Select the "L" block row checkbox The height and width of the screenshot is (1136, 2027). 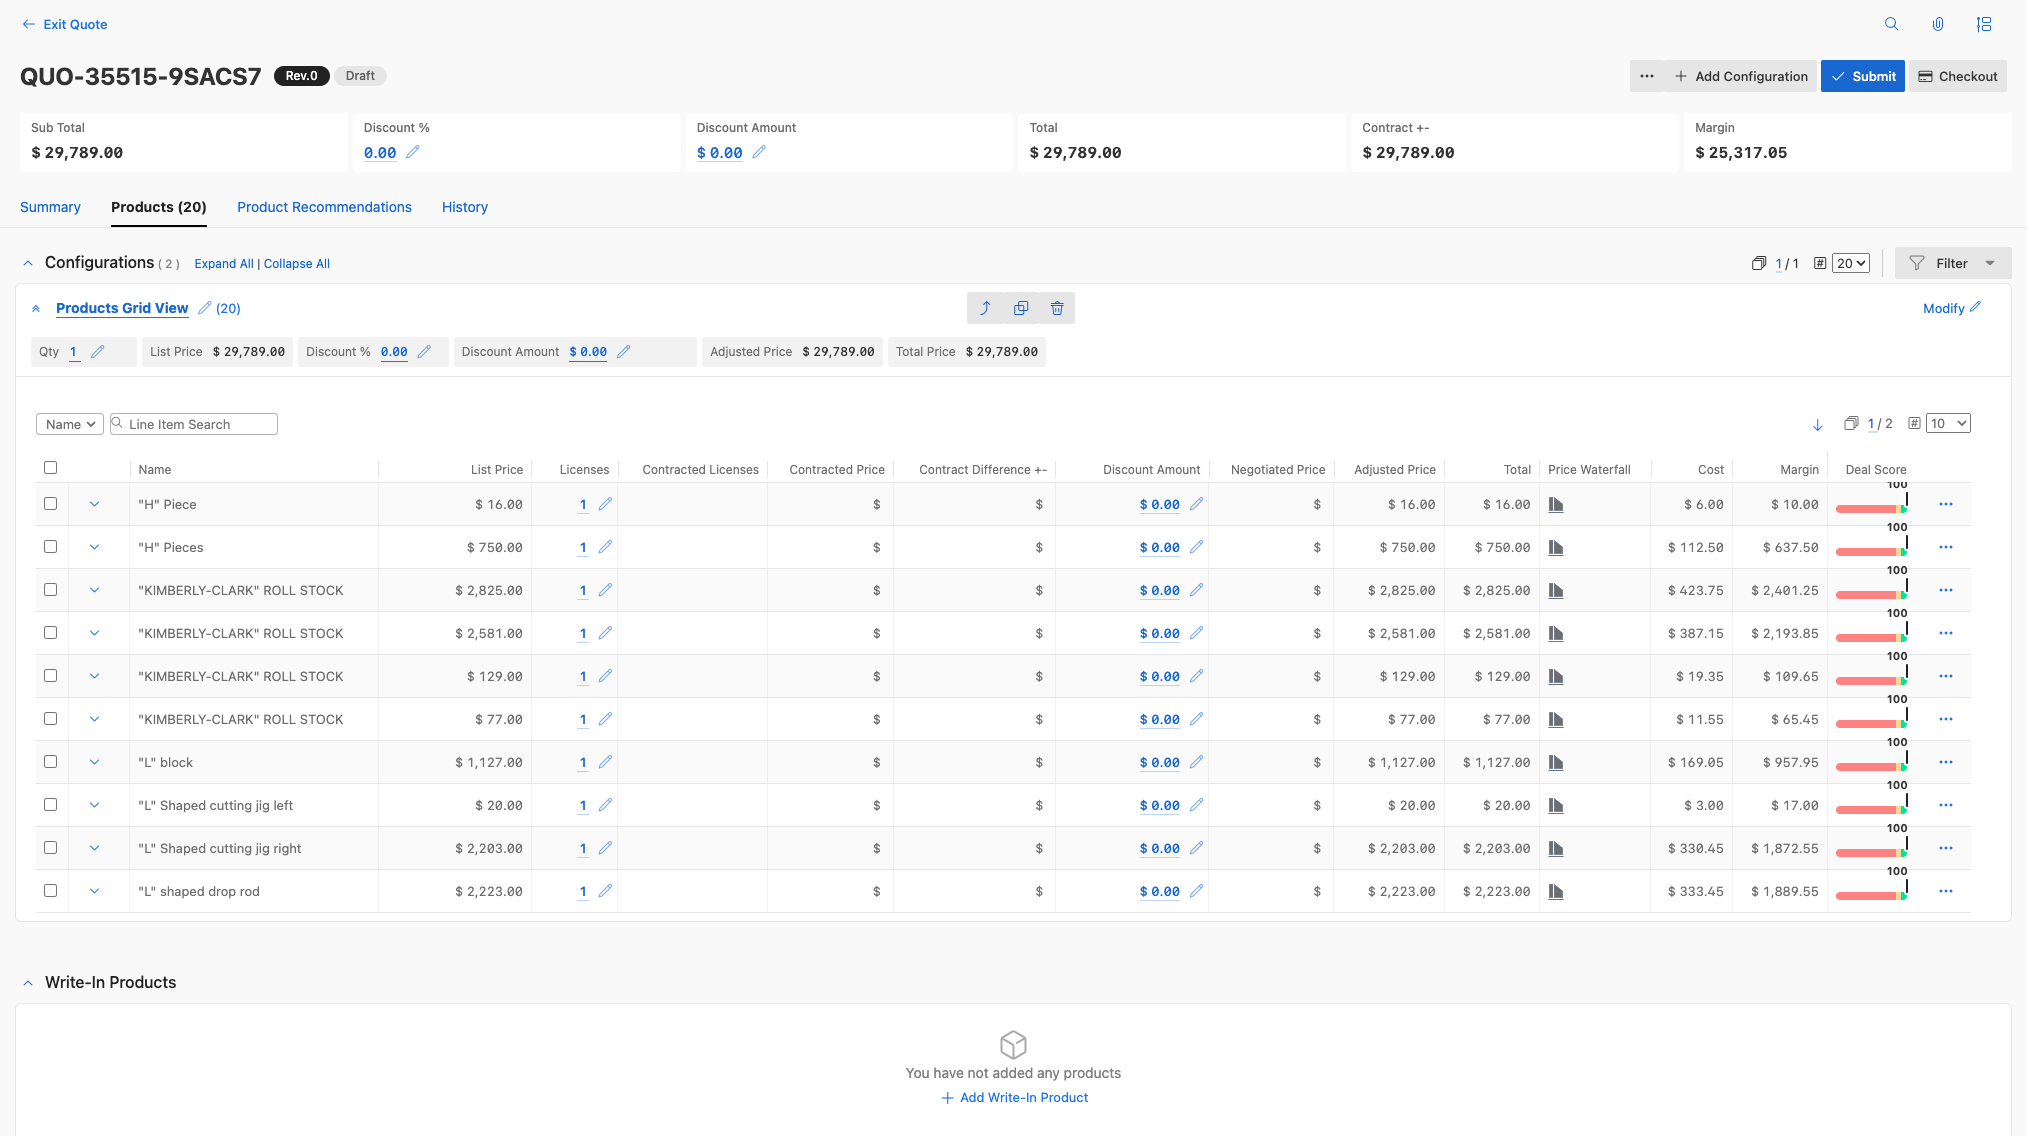(x=51, y=762)
